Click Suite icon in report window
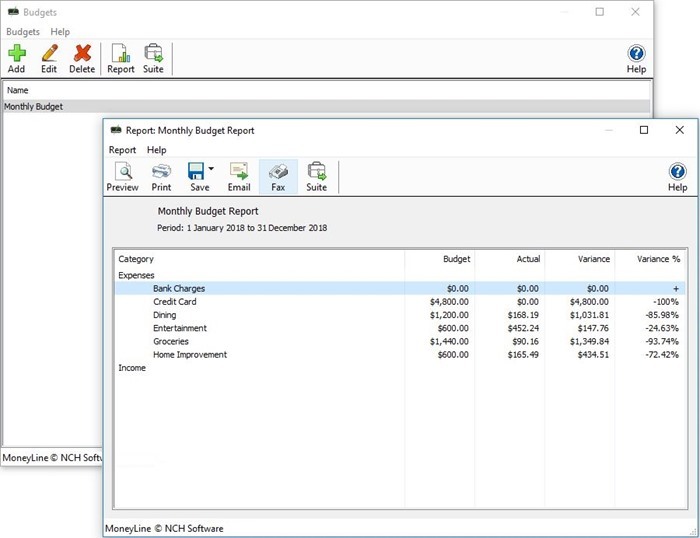The image size is (700, 538). tap(317, 177)
